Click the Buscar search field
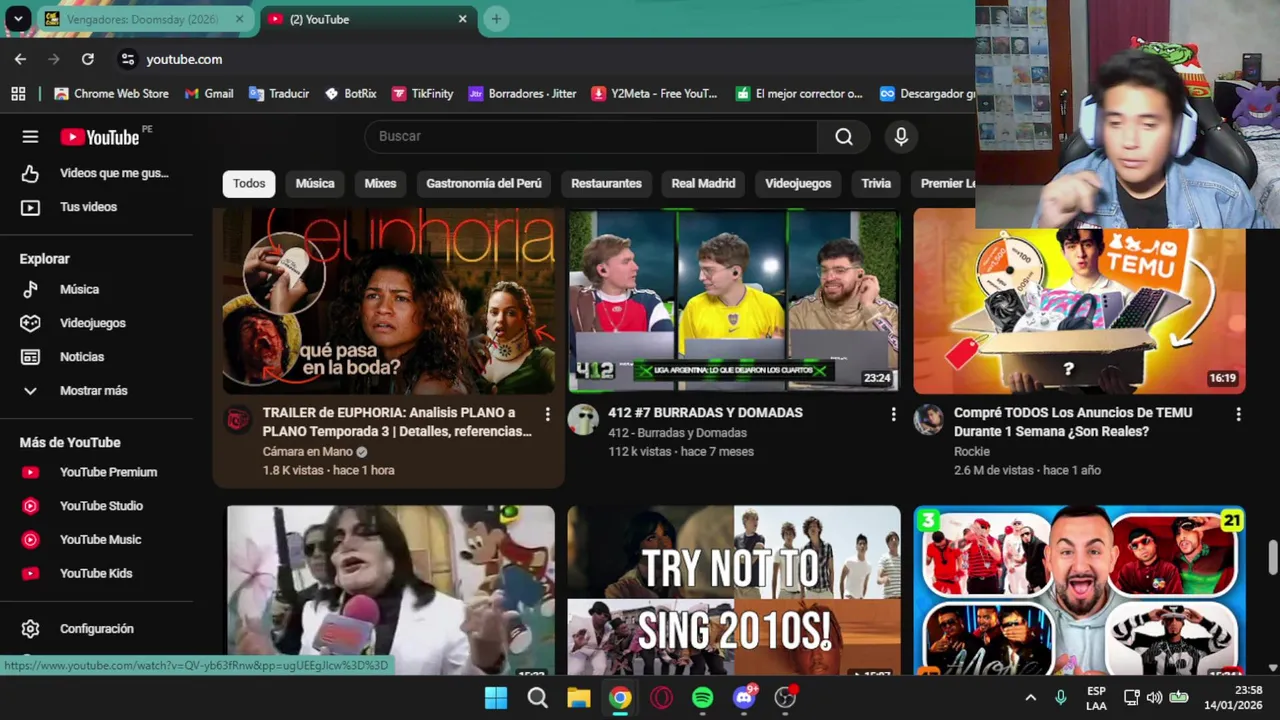1280x720 pixels. click(x=591, y=136)
